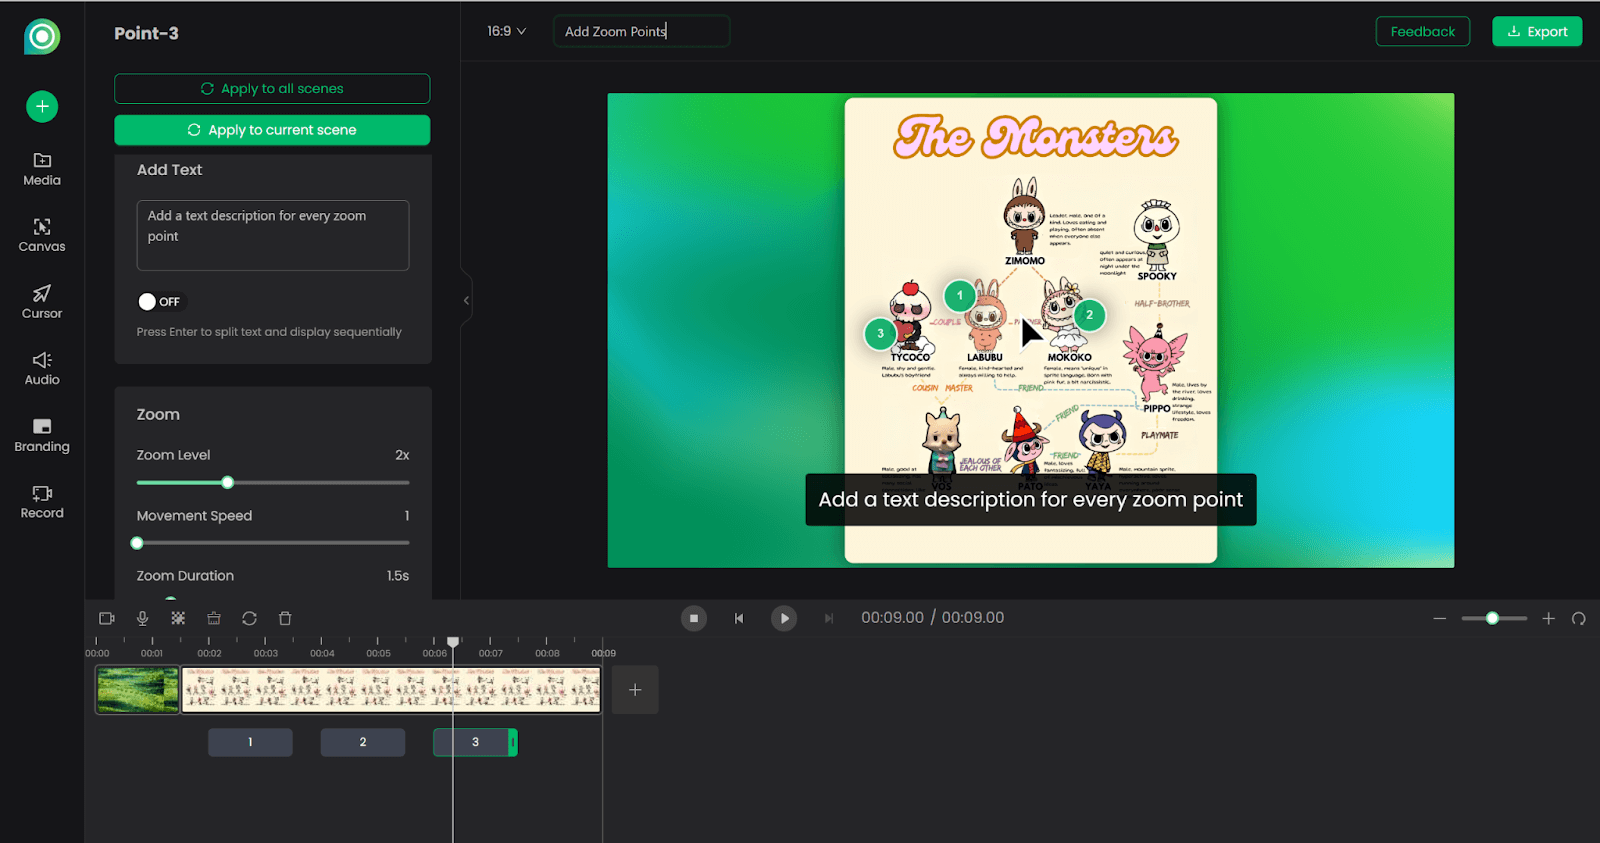Open the Record panel
The image size is (1600, 843).
(42, 502)
